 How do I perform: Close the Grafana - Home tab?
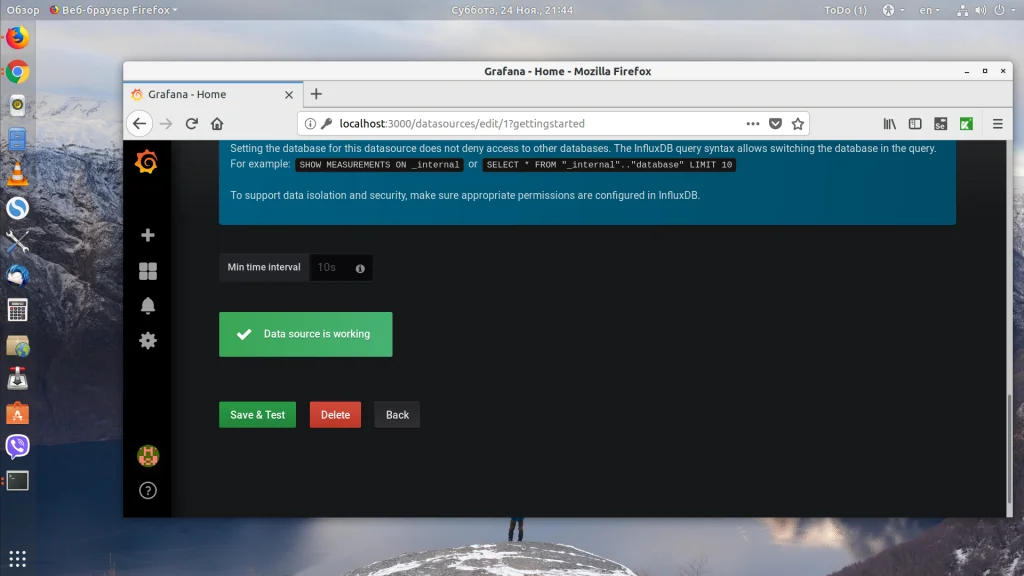(x=289, y=95)
